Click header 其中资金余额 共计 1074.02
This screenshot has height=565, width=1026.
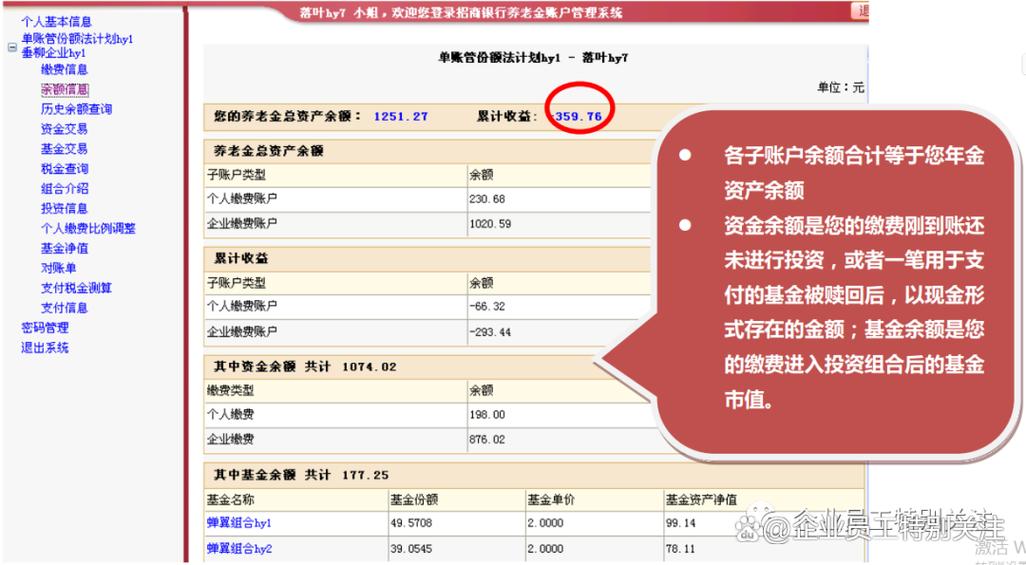(x=305, y=367)
